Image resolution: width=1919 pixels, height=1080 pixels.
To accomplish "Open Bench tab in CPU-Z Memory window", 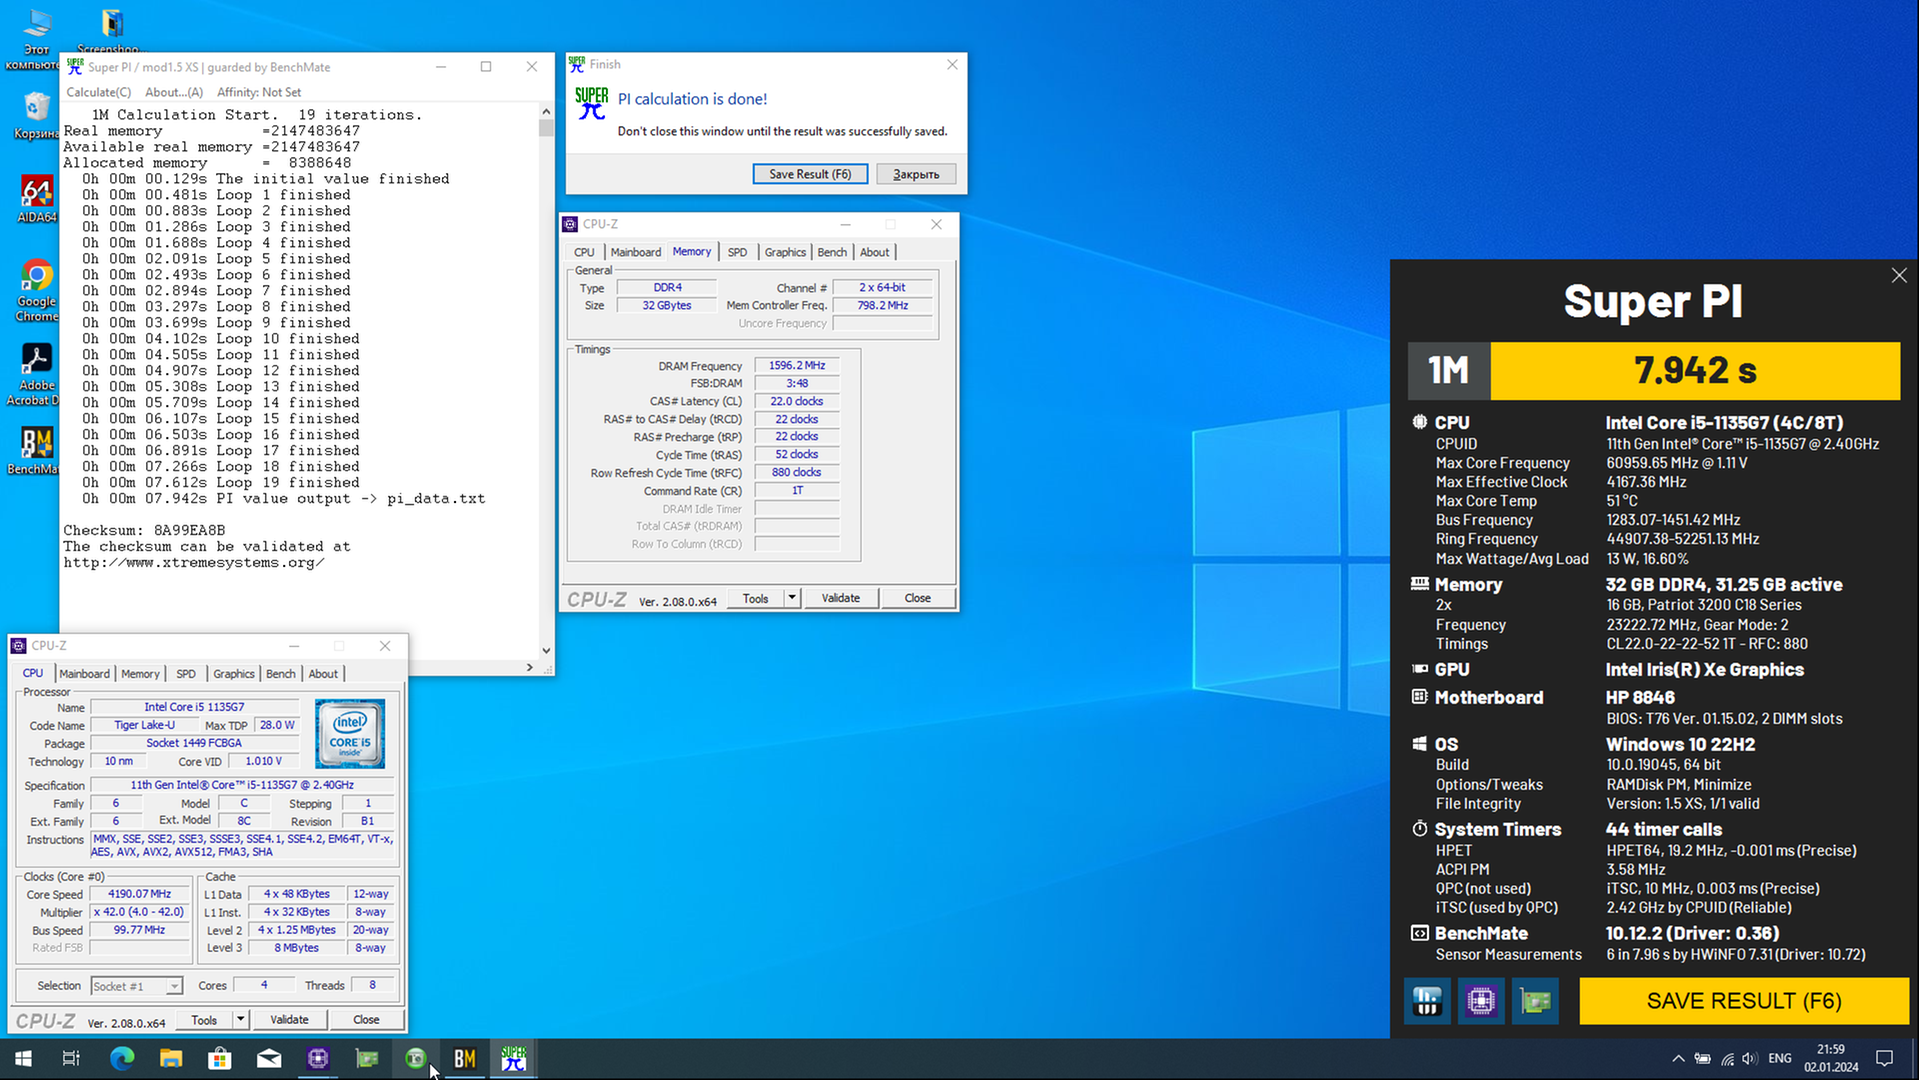I will 832,252.
